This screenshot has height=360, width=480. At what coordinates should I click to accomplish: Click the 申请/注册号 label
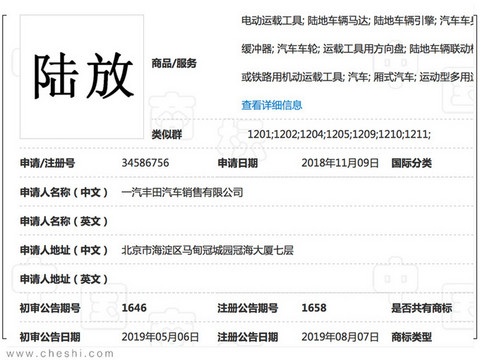click(x=47, y=163)
